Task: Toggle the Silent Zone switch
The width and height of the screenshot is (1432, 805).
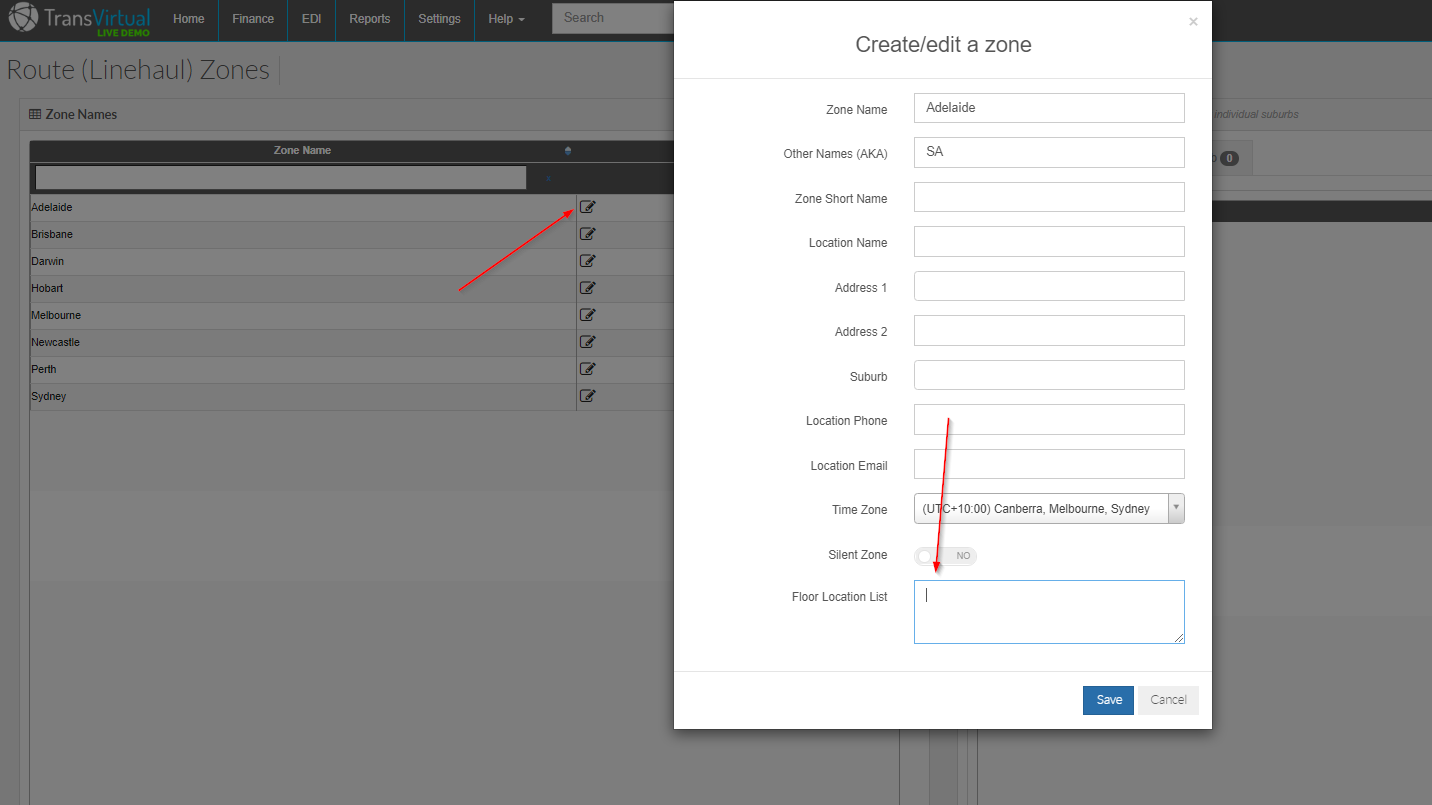Action: [946, 556]
